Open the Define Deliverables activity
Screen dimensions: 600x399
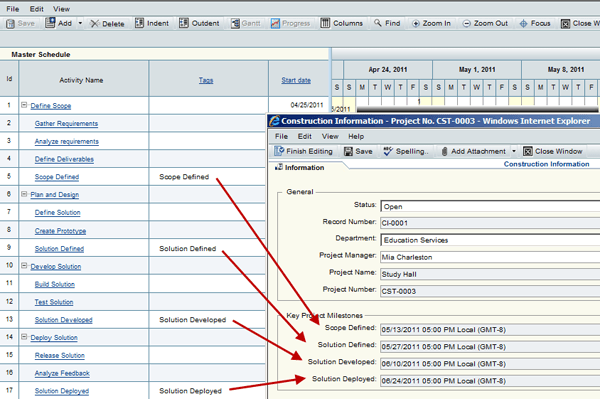pyautogui.click(x=64, y=159)
